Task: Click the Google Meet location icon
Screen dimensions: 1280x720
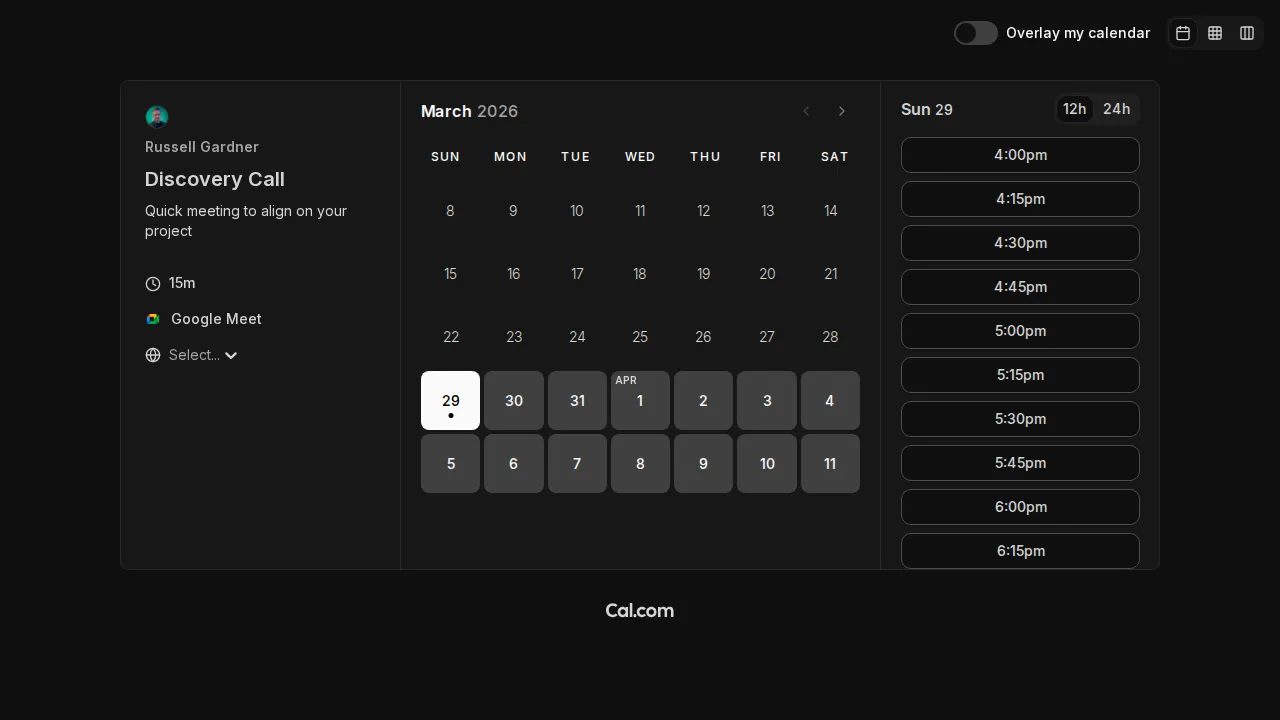Action: pos(152,318)
